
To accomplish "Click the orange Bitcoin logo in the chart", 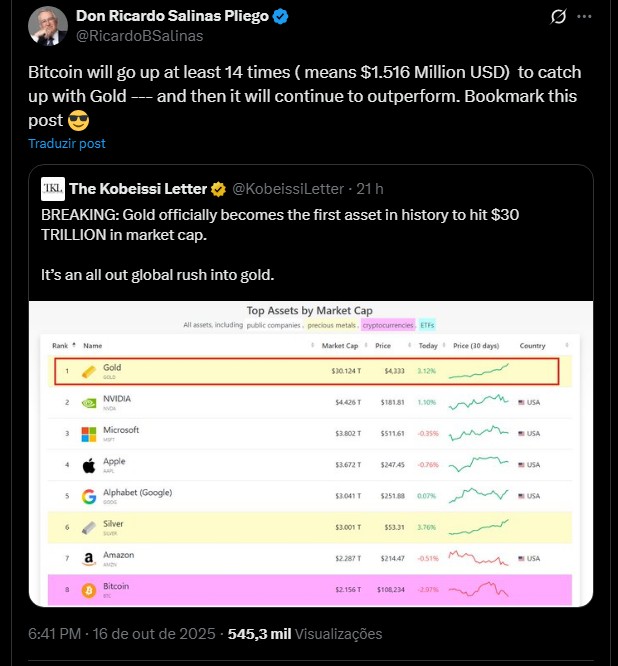I will (x=88, y=590).
